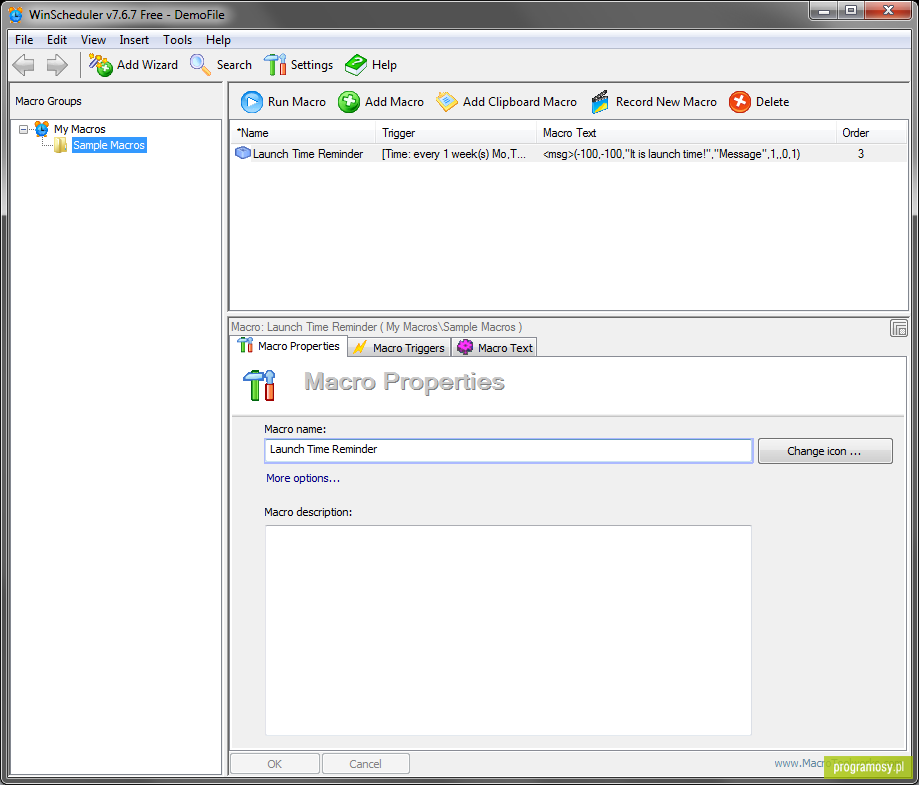Click the Cancel button

(365, 764)
